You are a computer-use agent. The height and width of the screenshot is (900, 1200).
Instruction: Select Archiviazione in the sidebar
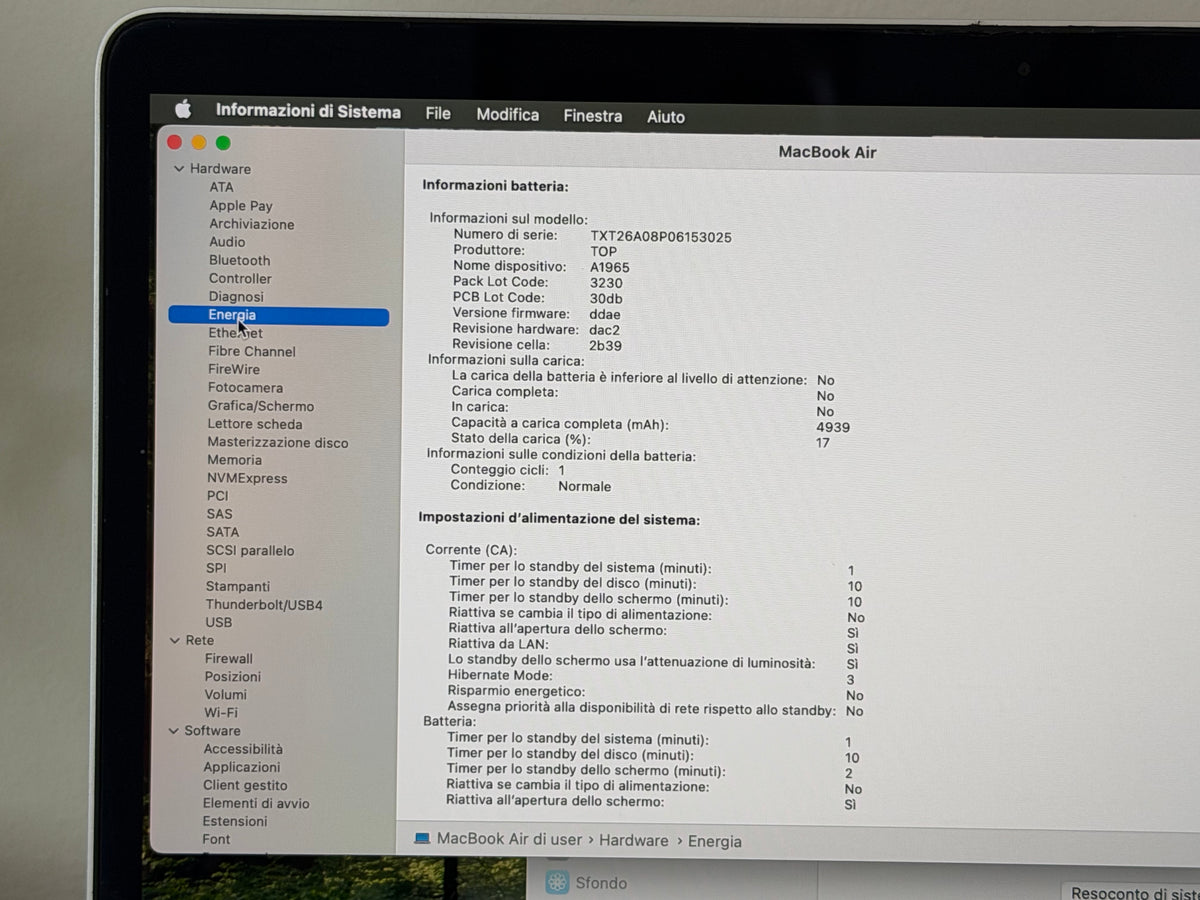pos(252,224)
